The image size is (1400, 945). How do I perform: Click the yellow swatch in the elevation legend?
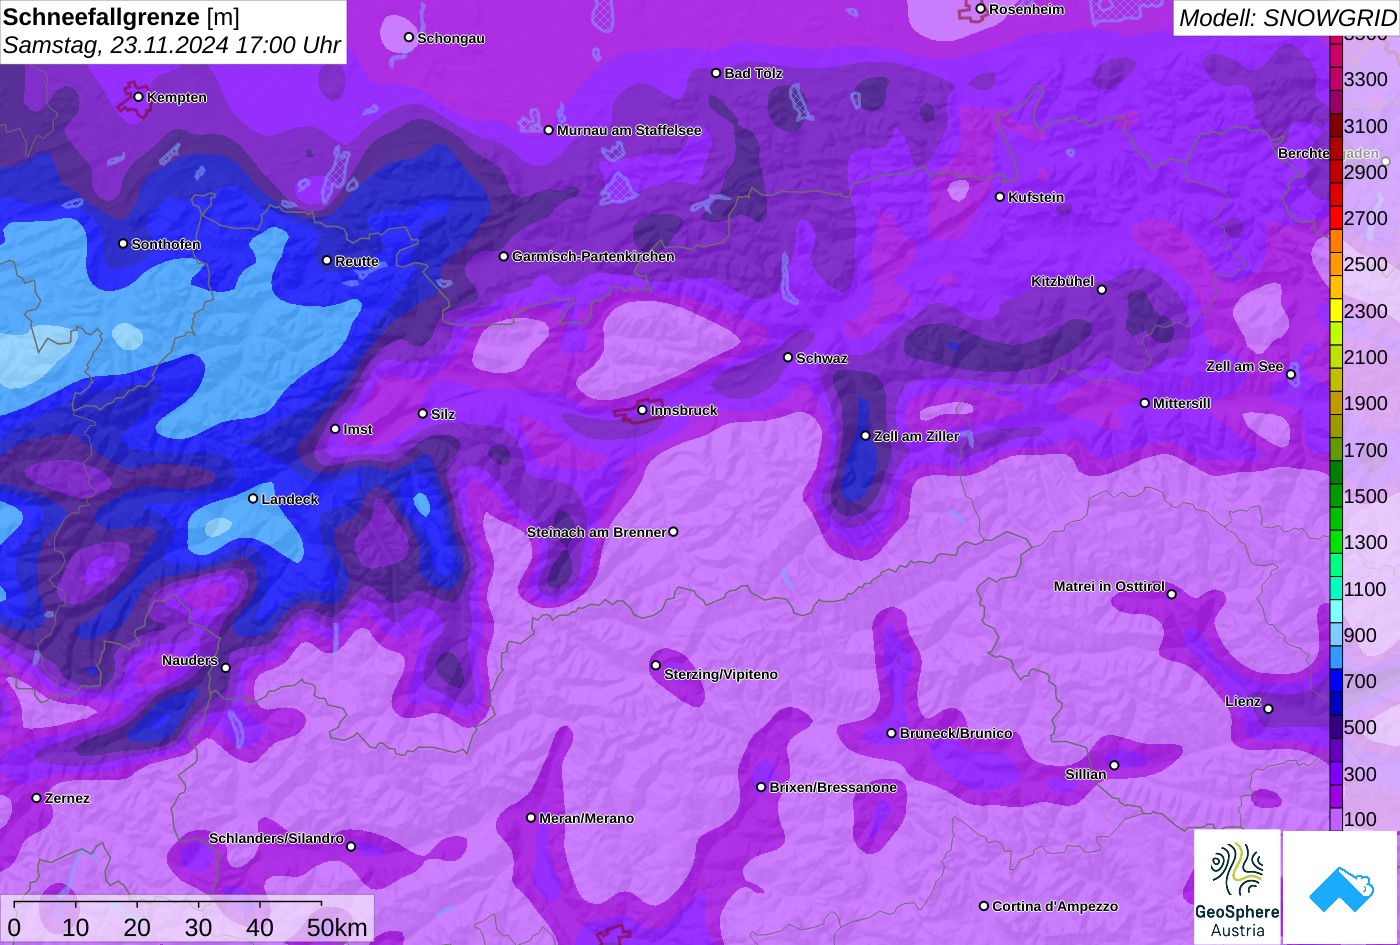coord(1336,310)
